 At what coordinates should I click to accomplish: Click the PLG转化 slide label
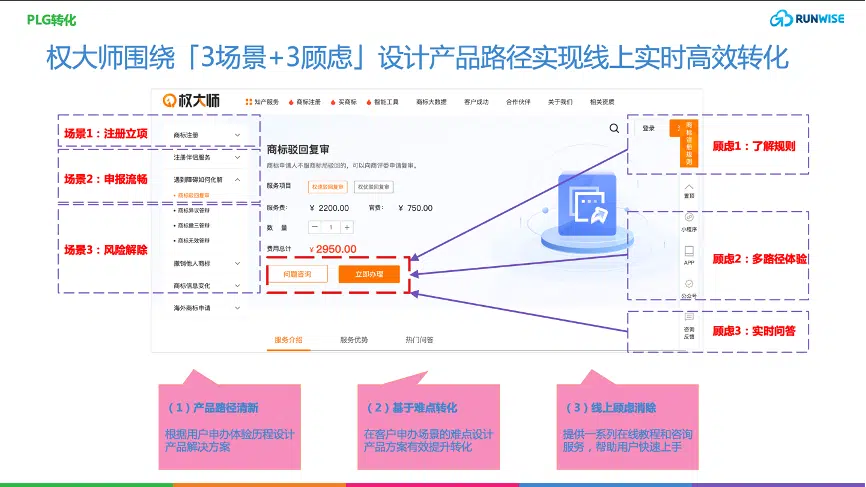(51, 20)
